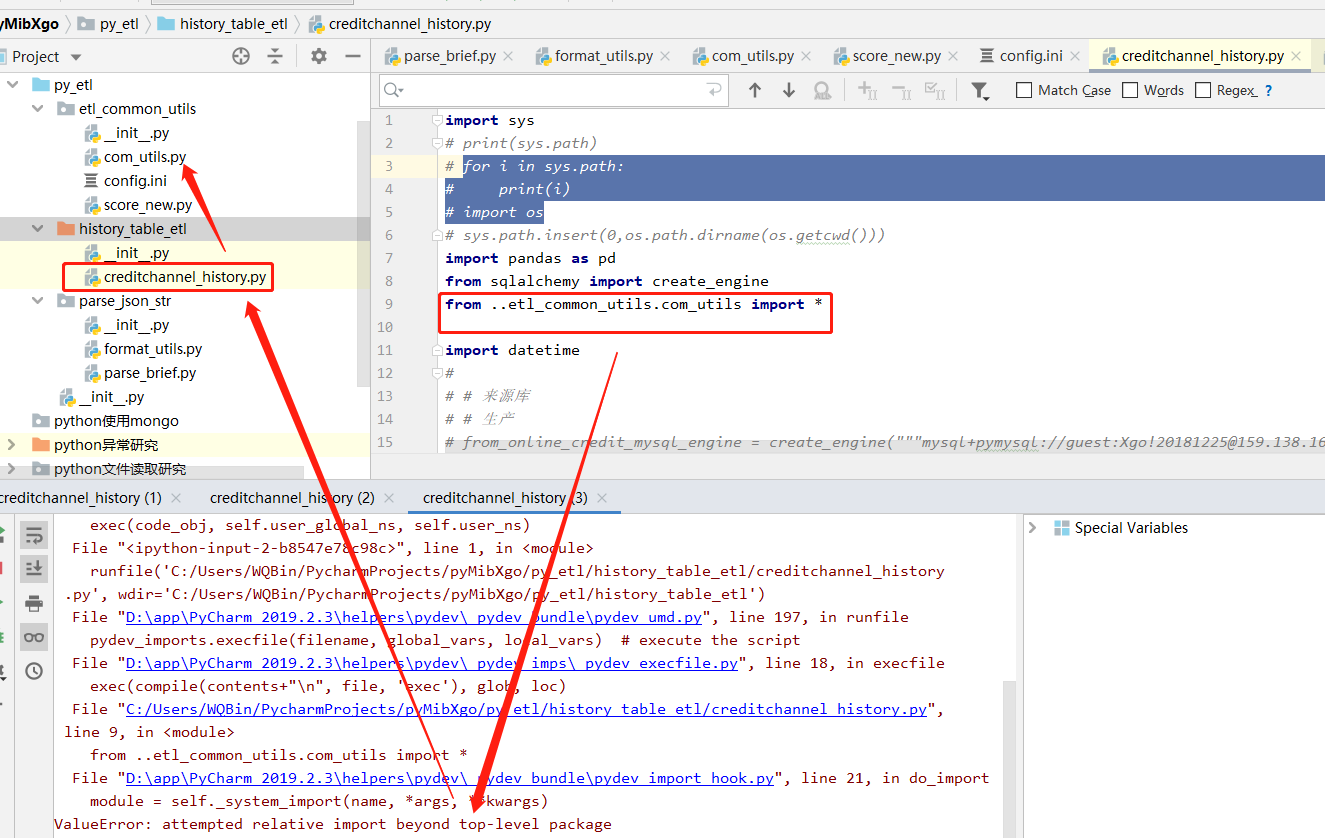Image resolution: width=1325 pixels, height=838 pixels.
Task: Enable the Regex checkbox
Action: 1203,90
